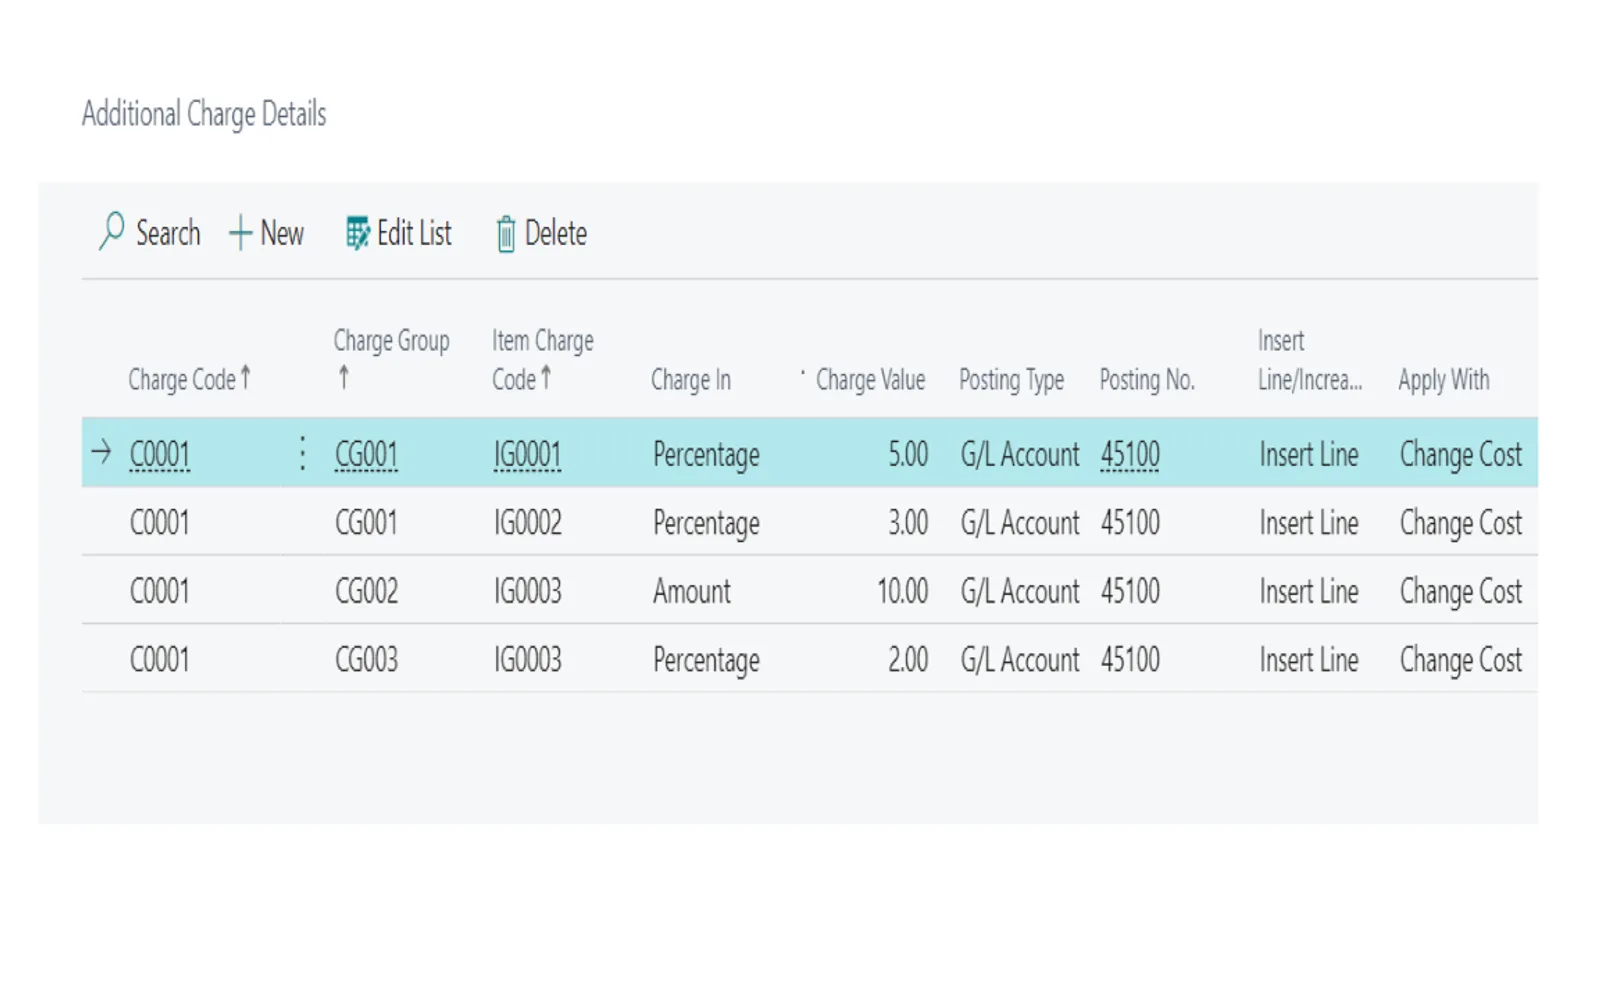This screenshot has width=1600, height=1000.
Task: Click the Edit List grid icon
Action: coord(357,233)
